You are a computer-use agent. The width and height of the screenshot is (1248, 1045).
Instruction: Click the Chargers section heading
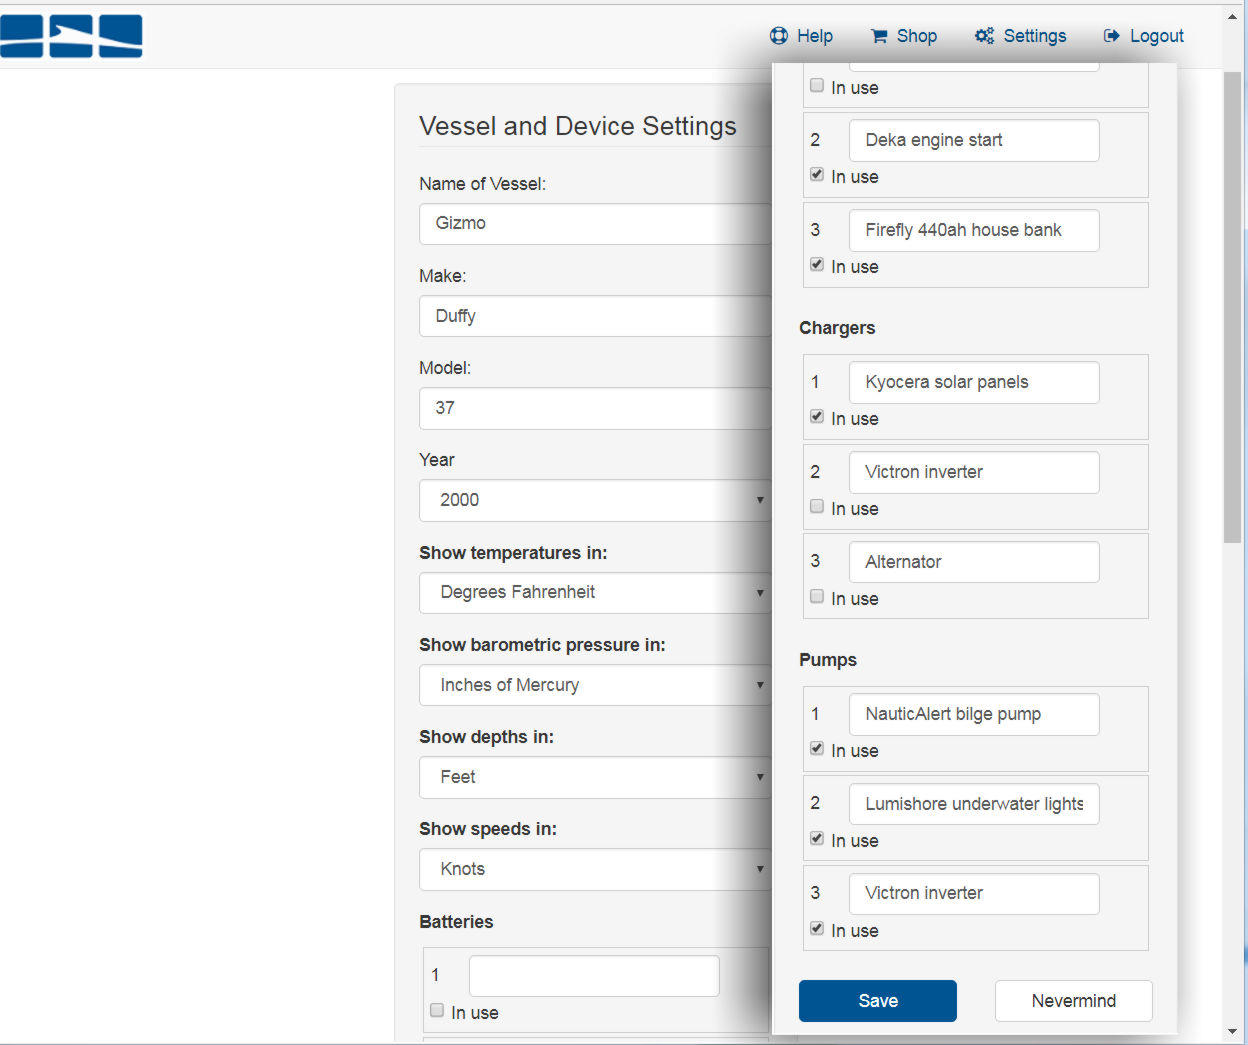pos(837,328)
